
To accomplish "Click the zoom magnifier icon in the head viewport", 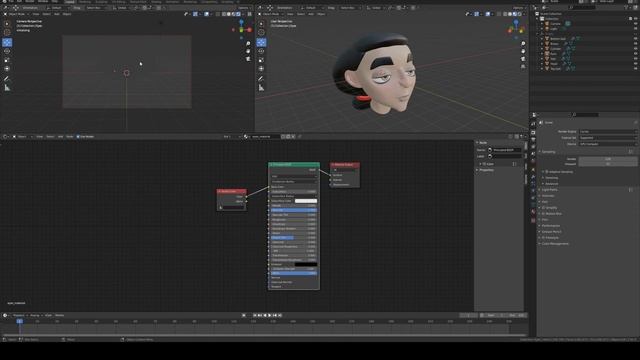I will (x=523, y=44).
